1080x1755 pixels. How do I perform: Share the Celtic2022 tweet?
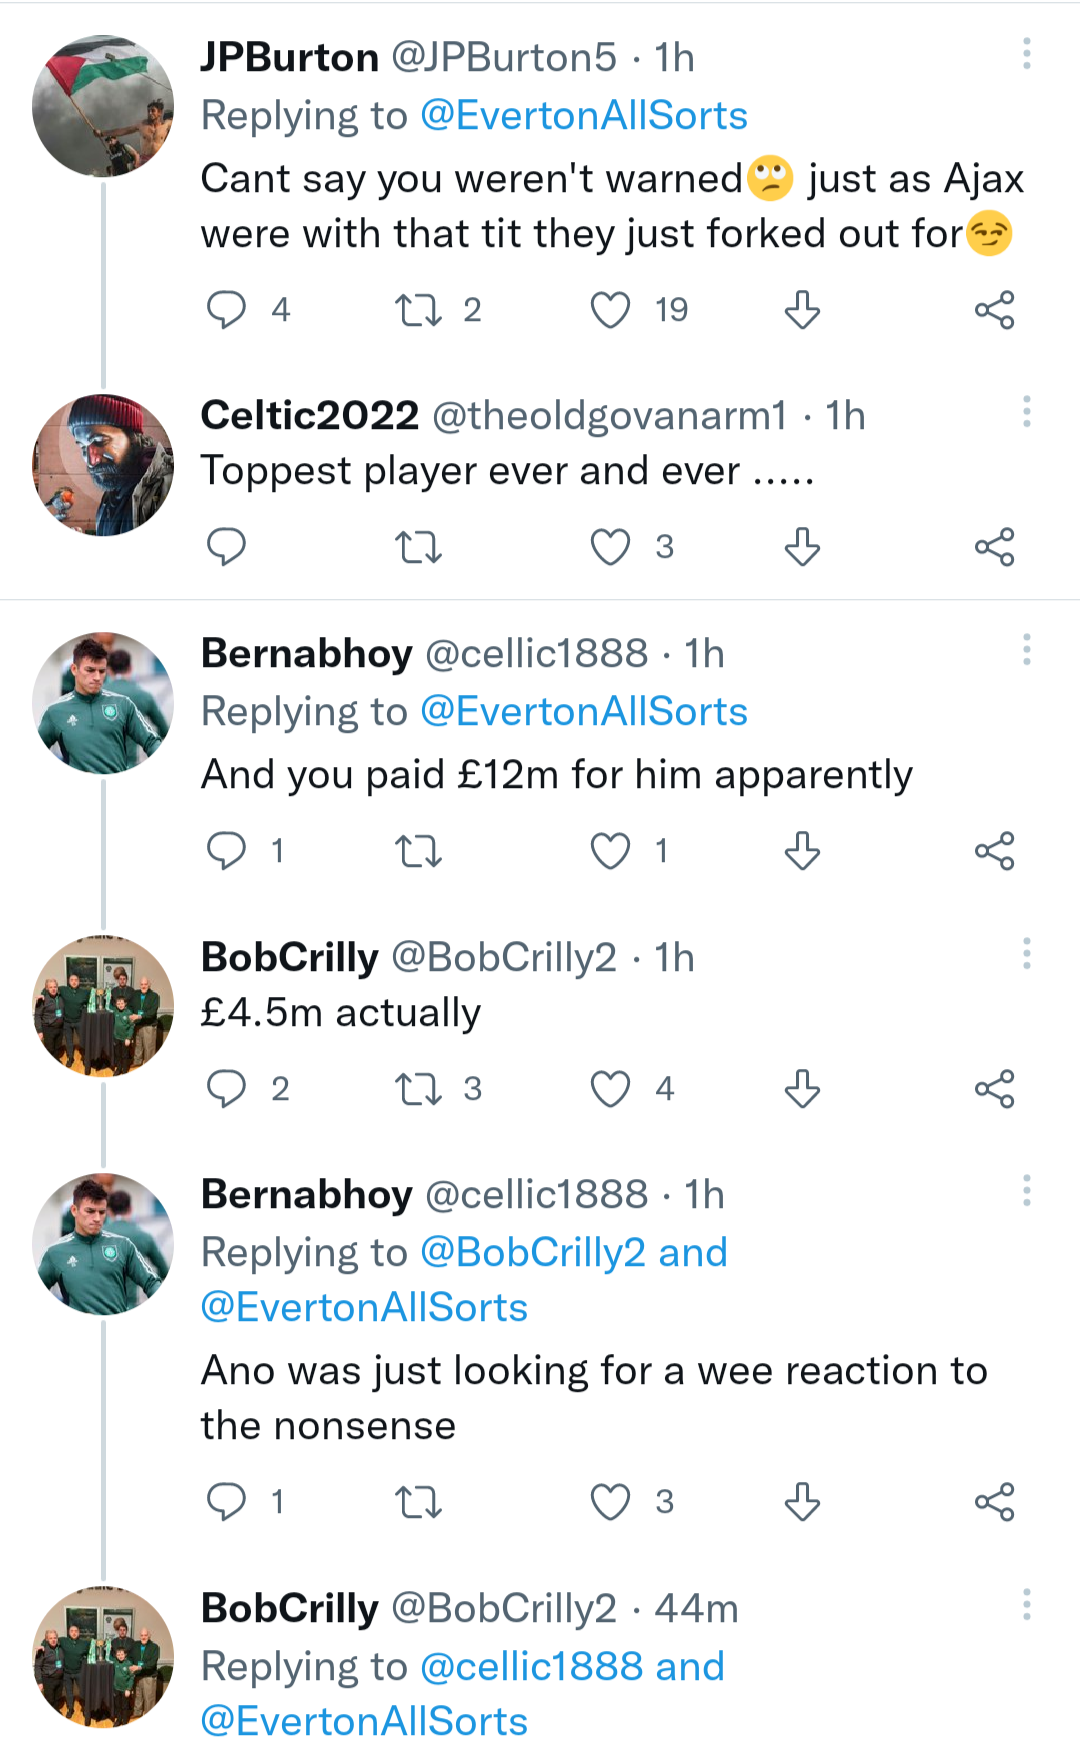coord(995,547)
